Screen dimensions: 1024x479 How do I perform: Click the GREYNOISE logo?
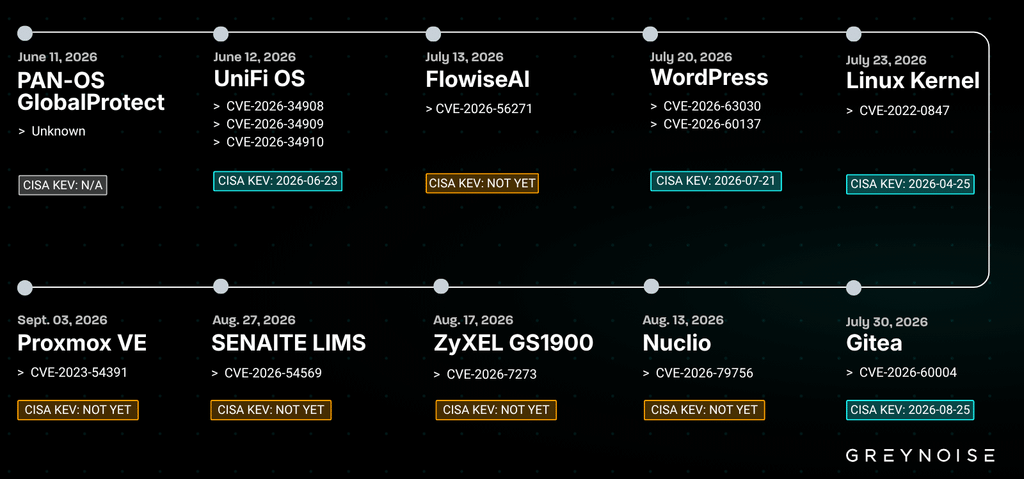click(x=920, y=455)
